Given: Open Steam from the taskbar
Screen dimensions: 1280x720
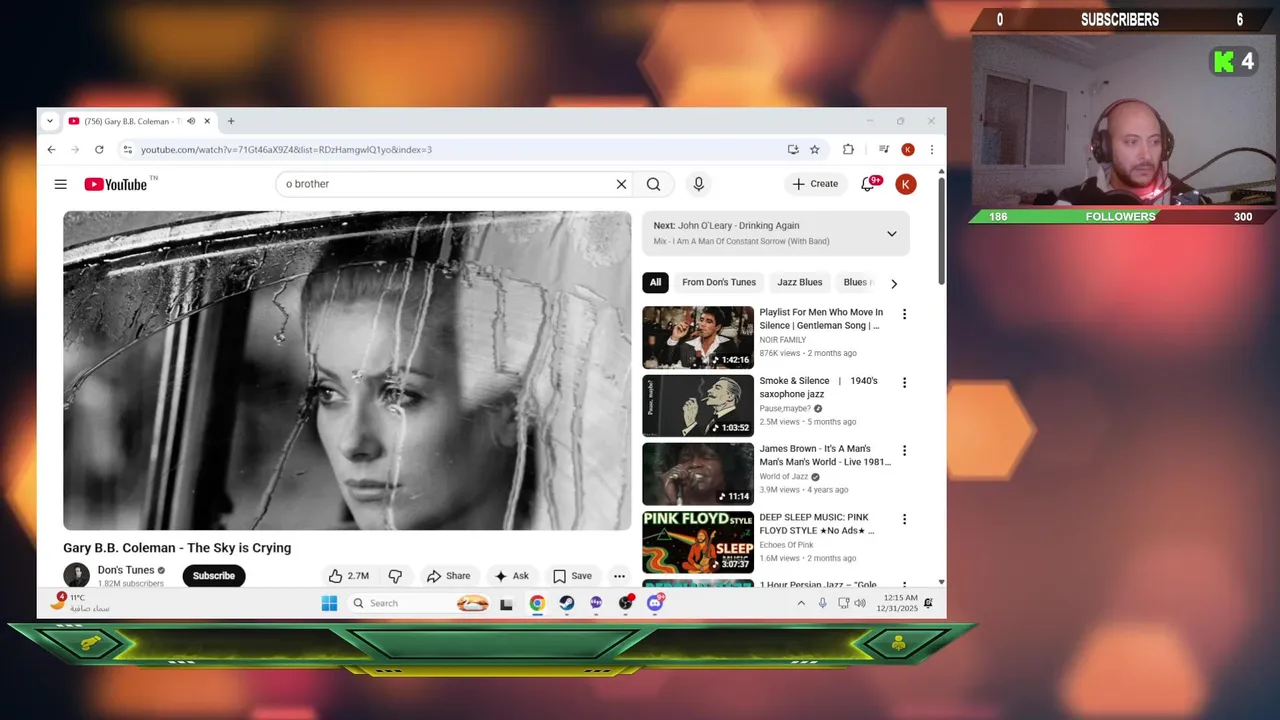Looking at the screenshot, I should 566,603.
